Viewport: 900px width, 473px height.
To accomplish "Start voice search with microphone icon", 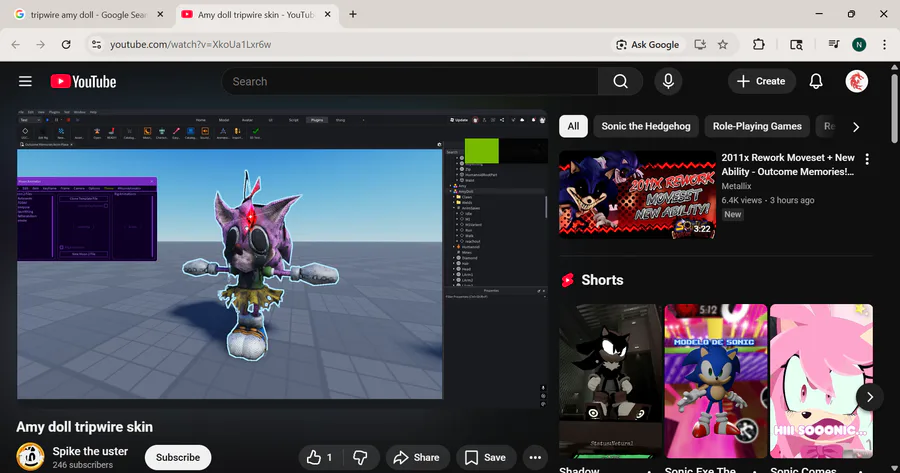I will coord(668,82).
